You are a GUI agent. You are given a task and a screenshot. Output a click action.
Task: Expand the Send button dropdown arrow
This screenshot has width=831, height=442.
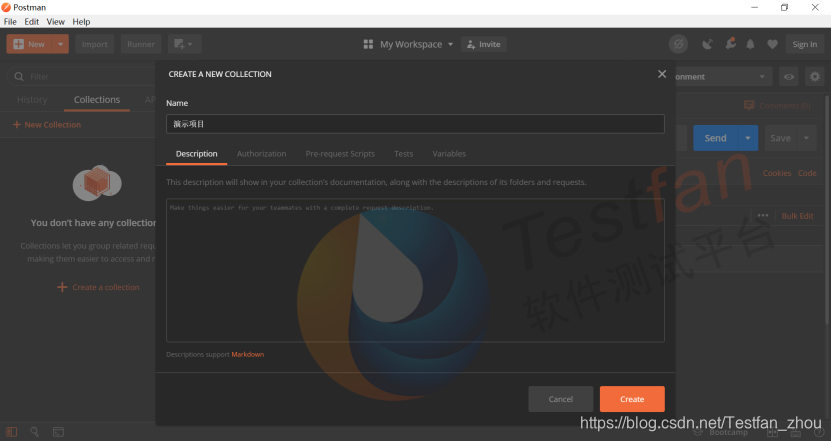(748, 138)
